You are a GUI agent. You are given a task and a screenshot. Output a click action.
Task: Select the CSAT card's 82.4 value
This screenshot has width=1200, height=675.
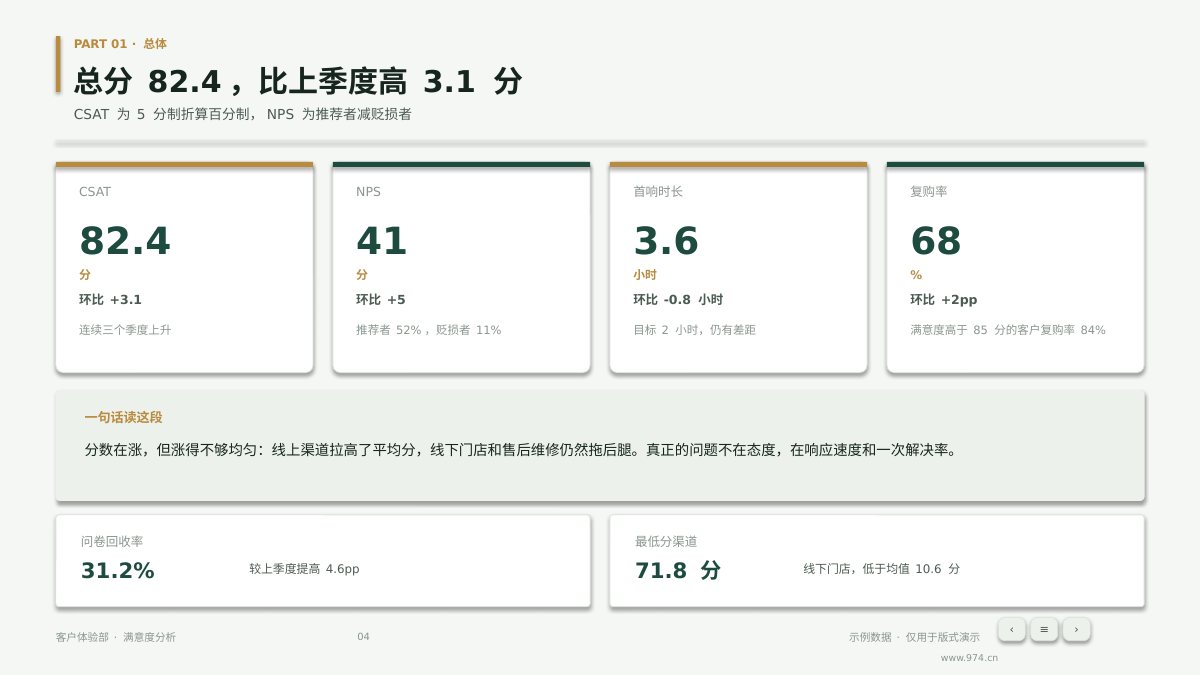[125, 241]
